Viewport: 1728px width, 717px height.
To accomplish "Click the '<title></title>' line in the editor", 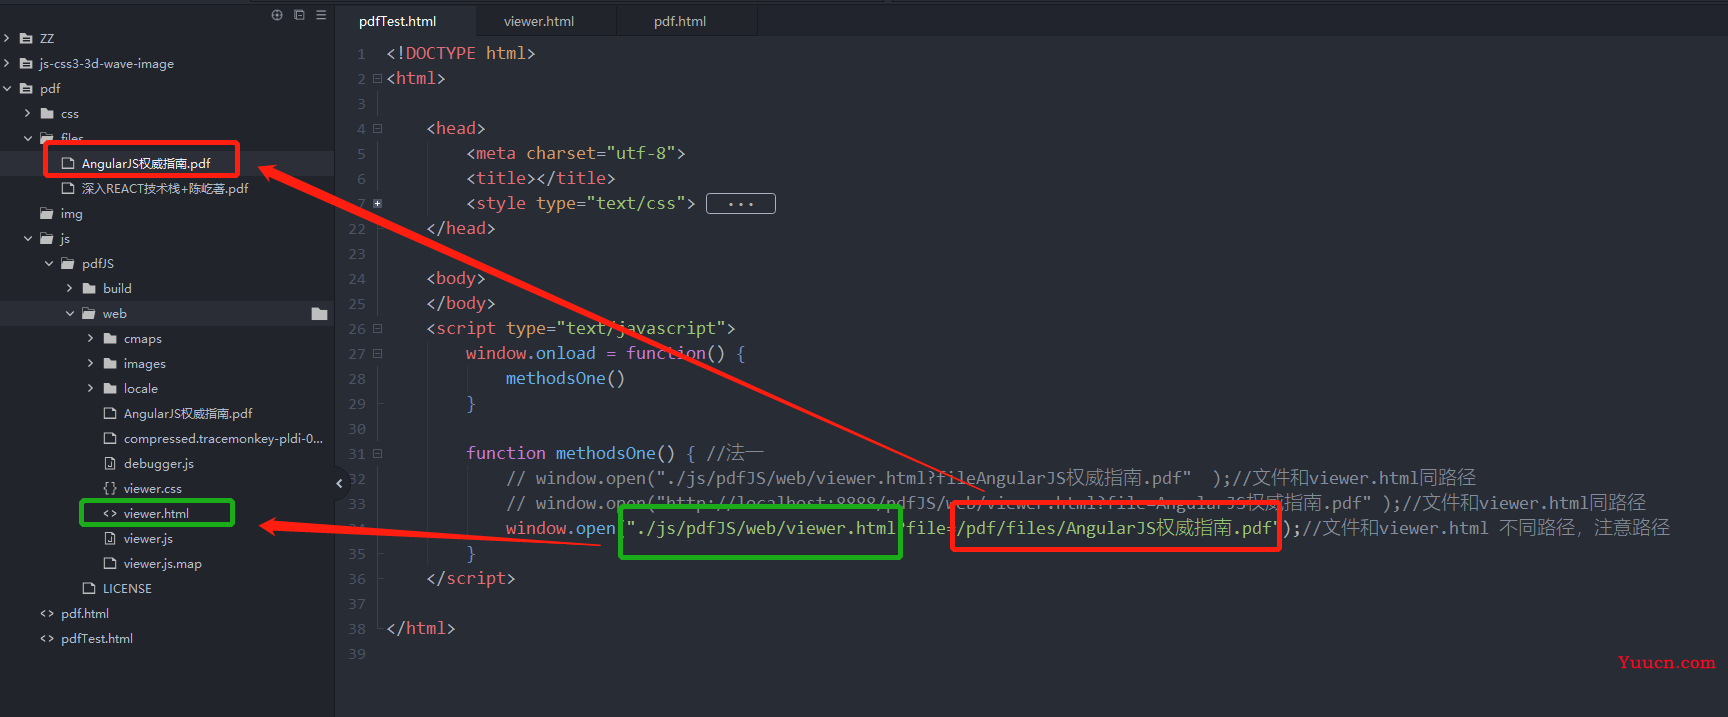I will point(540,178).
